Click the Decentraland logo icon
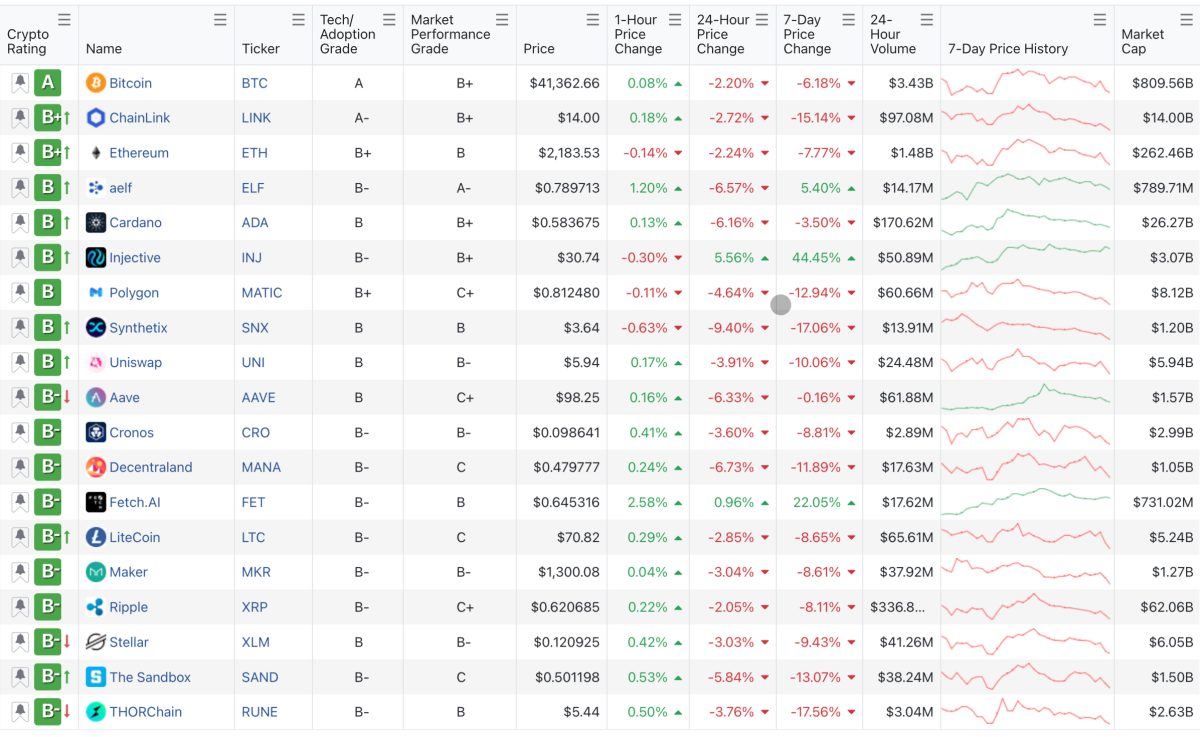This screenshot has height=737, width=1200. pyautogui.click(x=96, y=467)
